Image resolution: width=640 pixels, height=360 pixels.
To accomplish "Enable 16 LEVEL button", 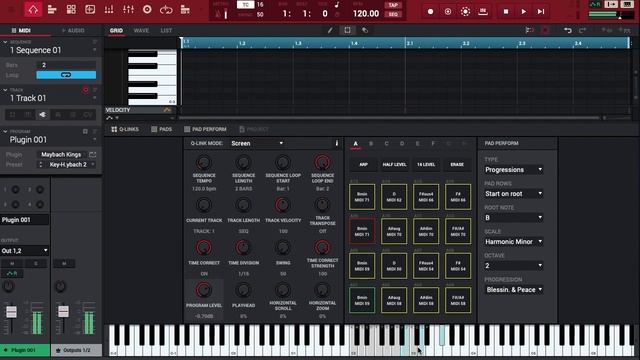I will 426,164.
